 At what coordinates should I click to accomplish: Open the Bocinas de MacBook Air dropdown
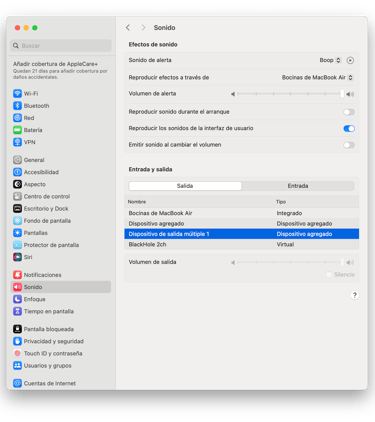click(x=317, y=77)
